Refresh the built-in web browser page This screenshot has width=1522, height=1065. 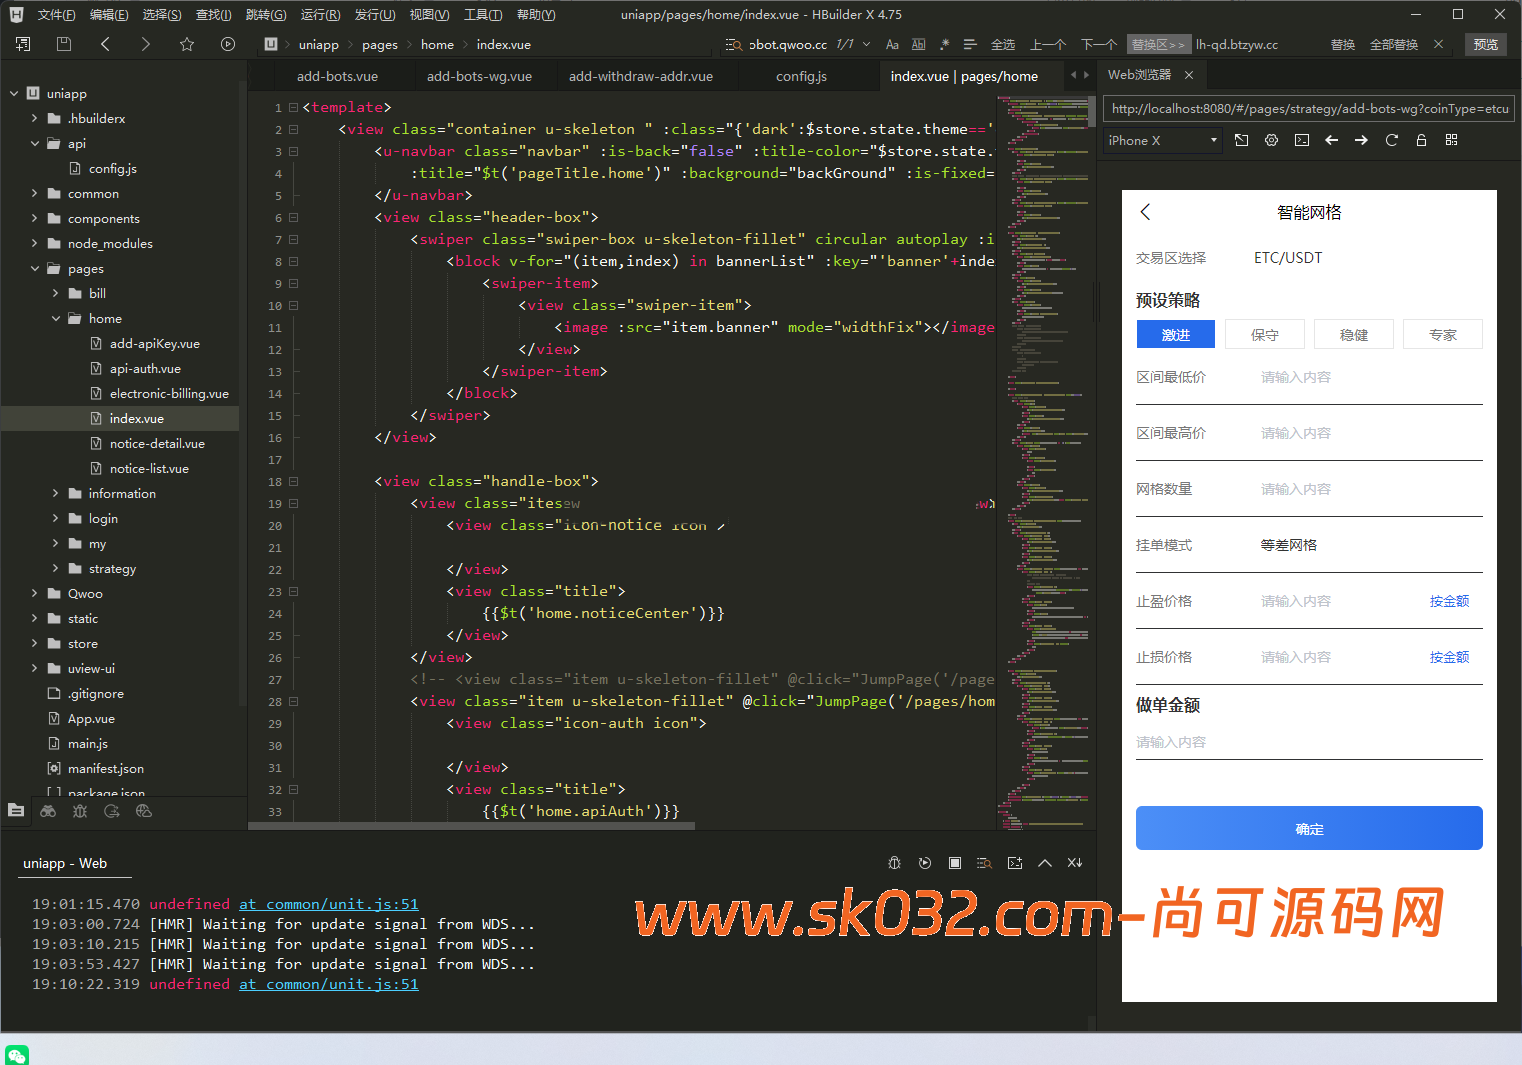coord(1391,140)
